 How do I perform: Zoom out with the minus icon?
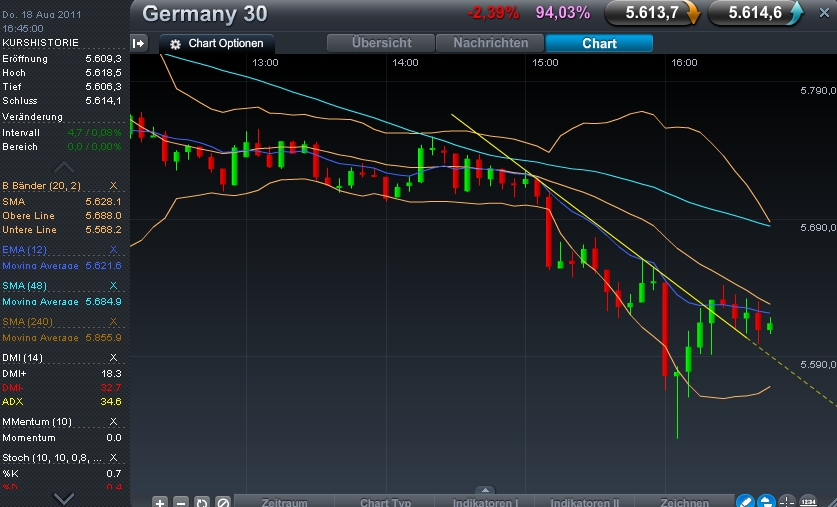[x=181, y=502]
